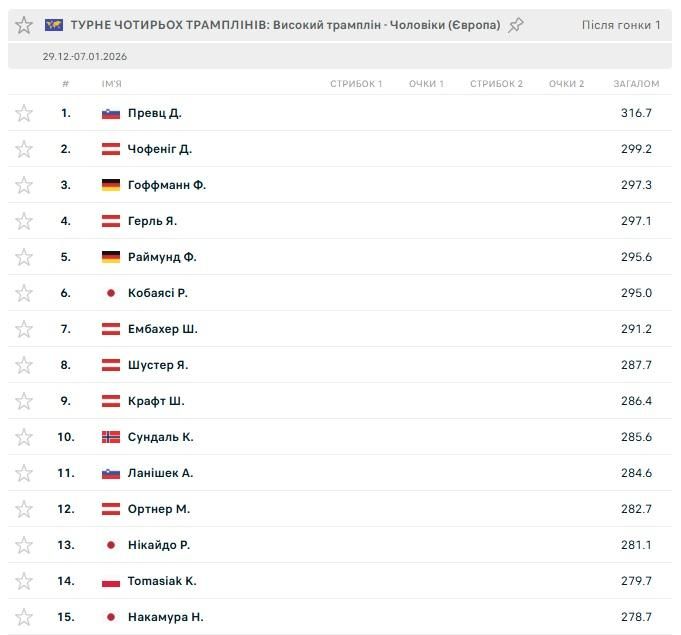The height and width of the screenshot is (635, 681).
Task: Click the Europe tournament category flag icon
Action: click(54, 25)
